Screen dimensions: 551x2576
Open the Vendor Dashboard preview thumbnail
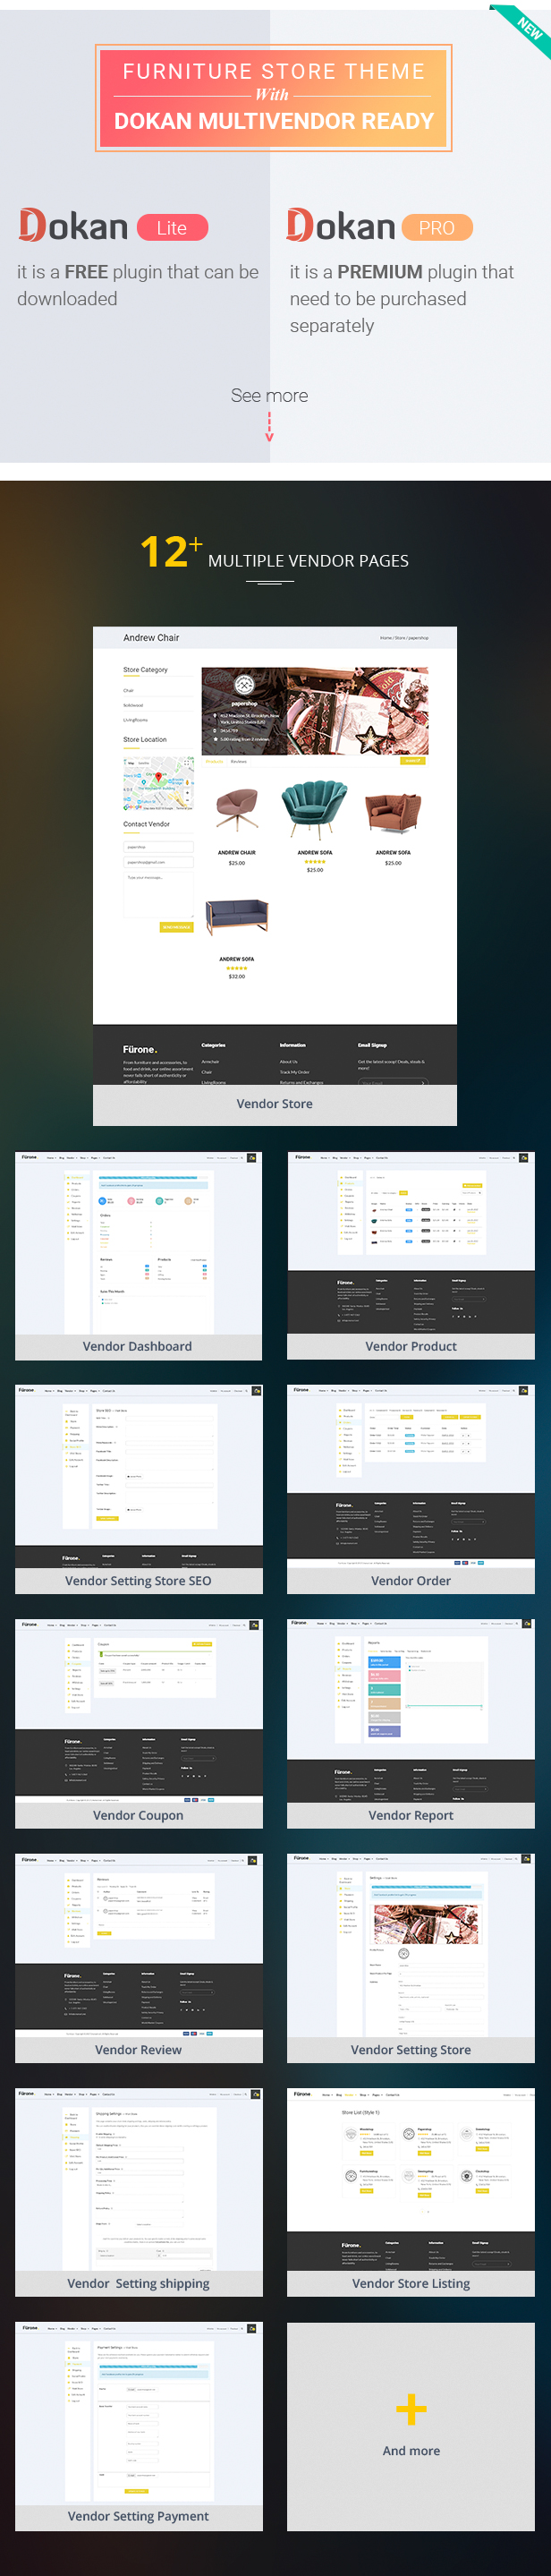tap(138, 1255)
